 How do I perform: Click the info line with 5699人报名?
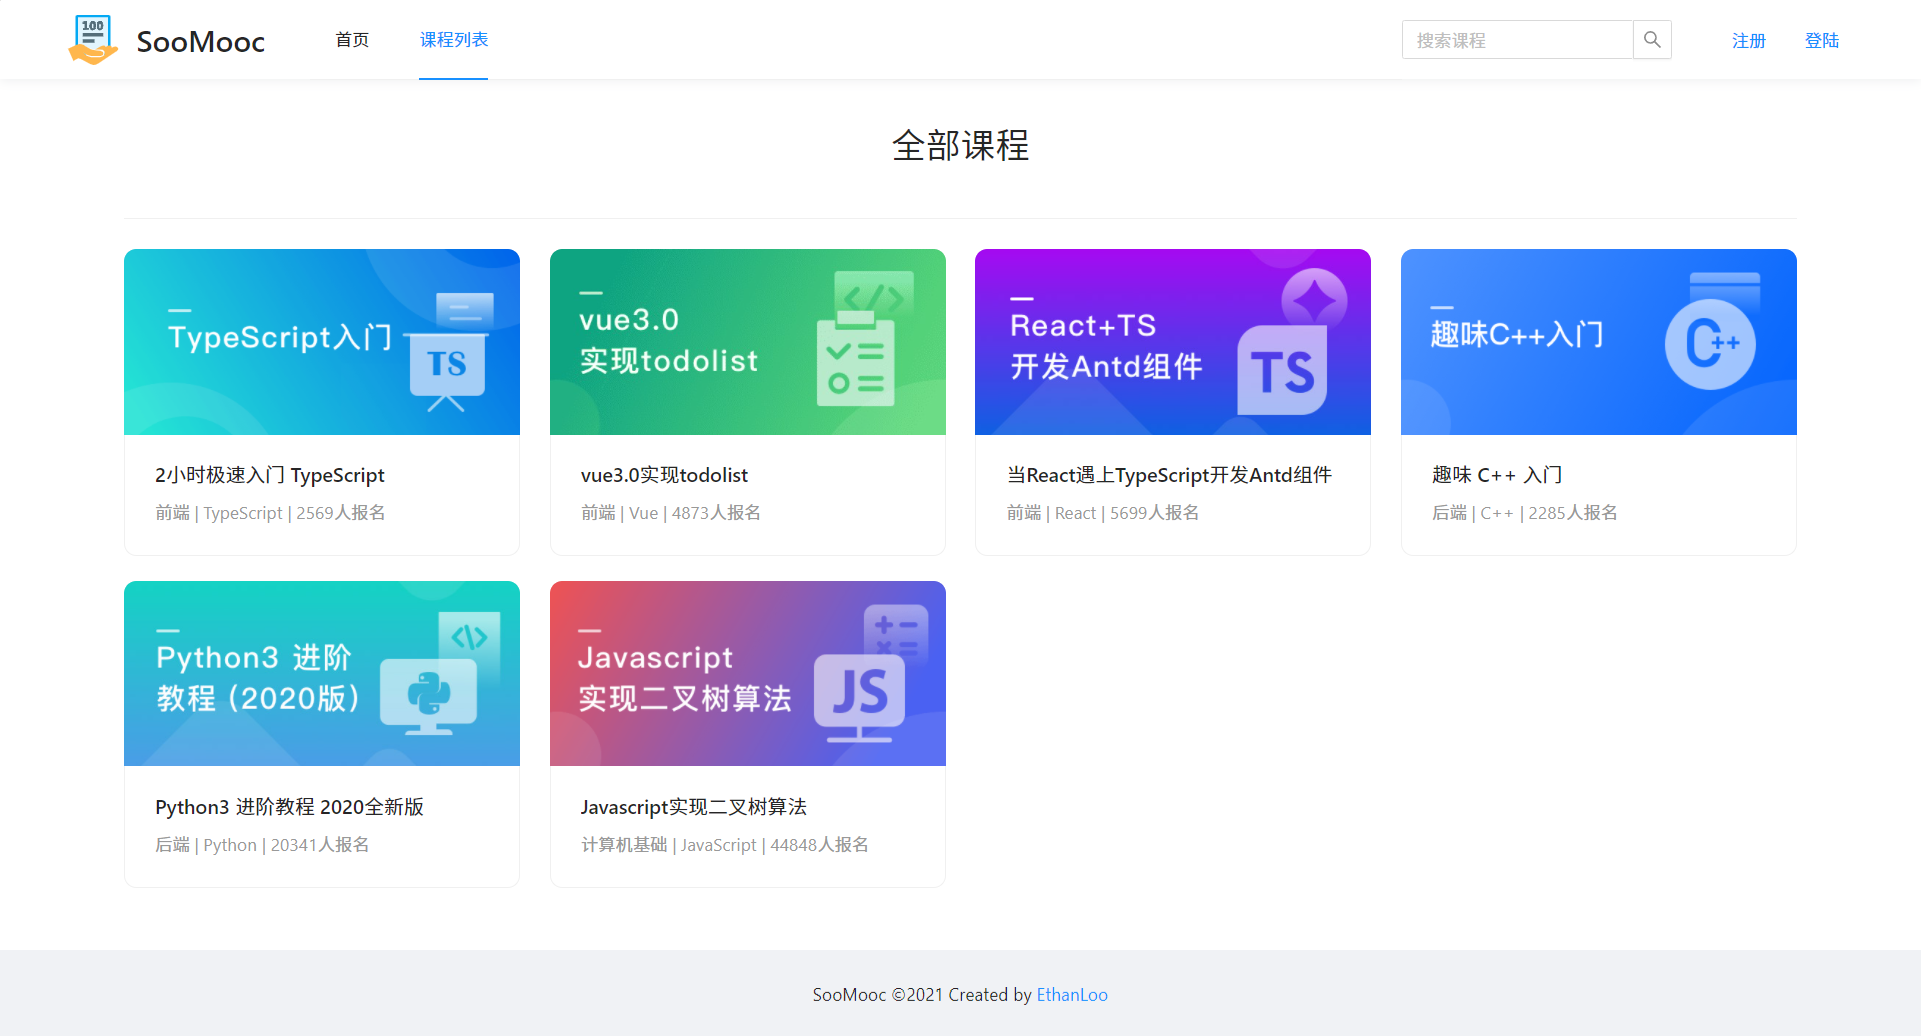tap(1103, 513)
